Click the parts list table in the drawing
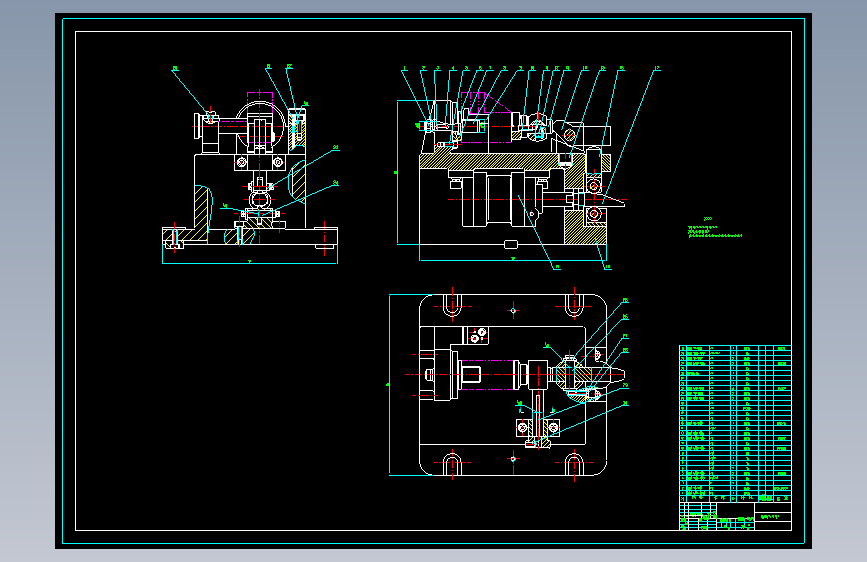The image size is (867, 562). (x=735, y=423)
